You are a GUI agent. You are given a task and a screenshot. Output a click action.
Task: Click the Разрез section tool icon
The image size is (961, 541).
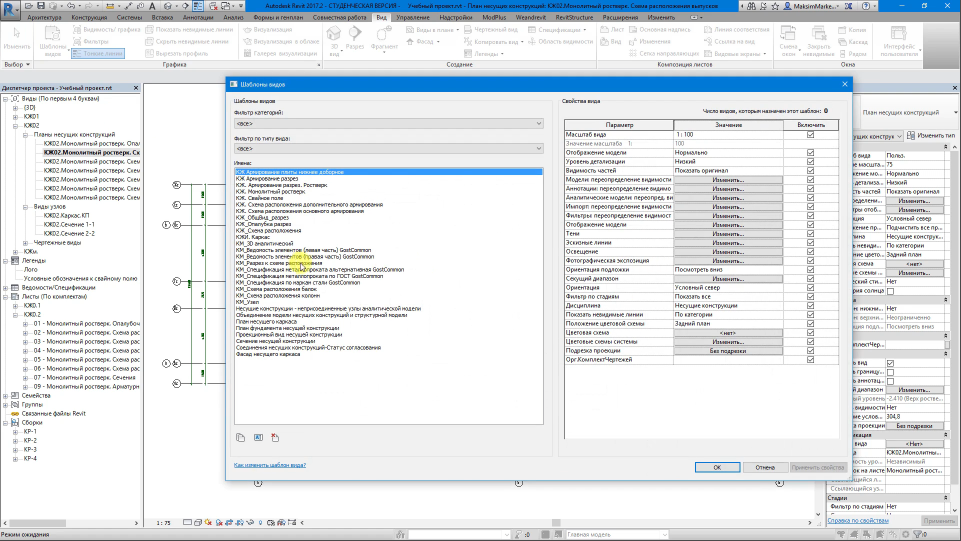tap(355, 33)
